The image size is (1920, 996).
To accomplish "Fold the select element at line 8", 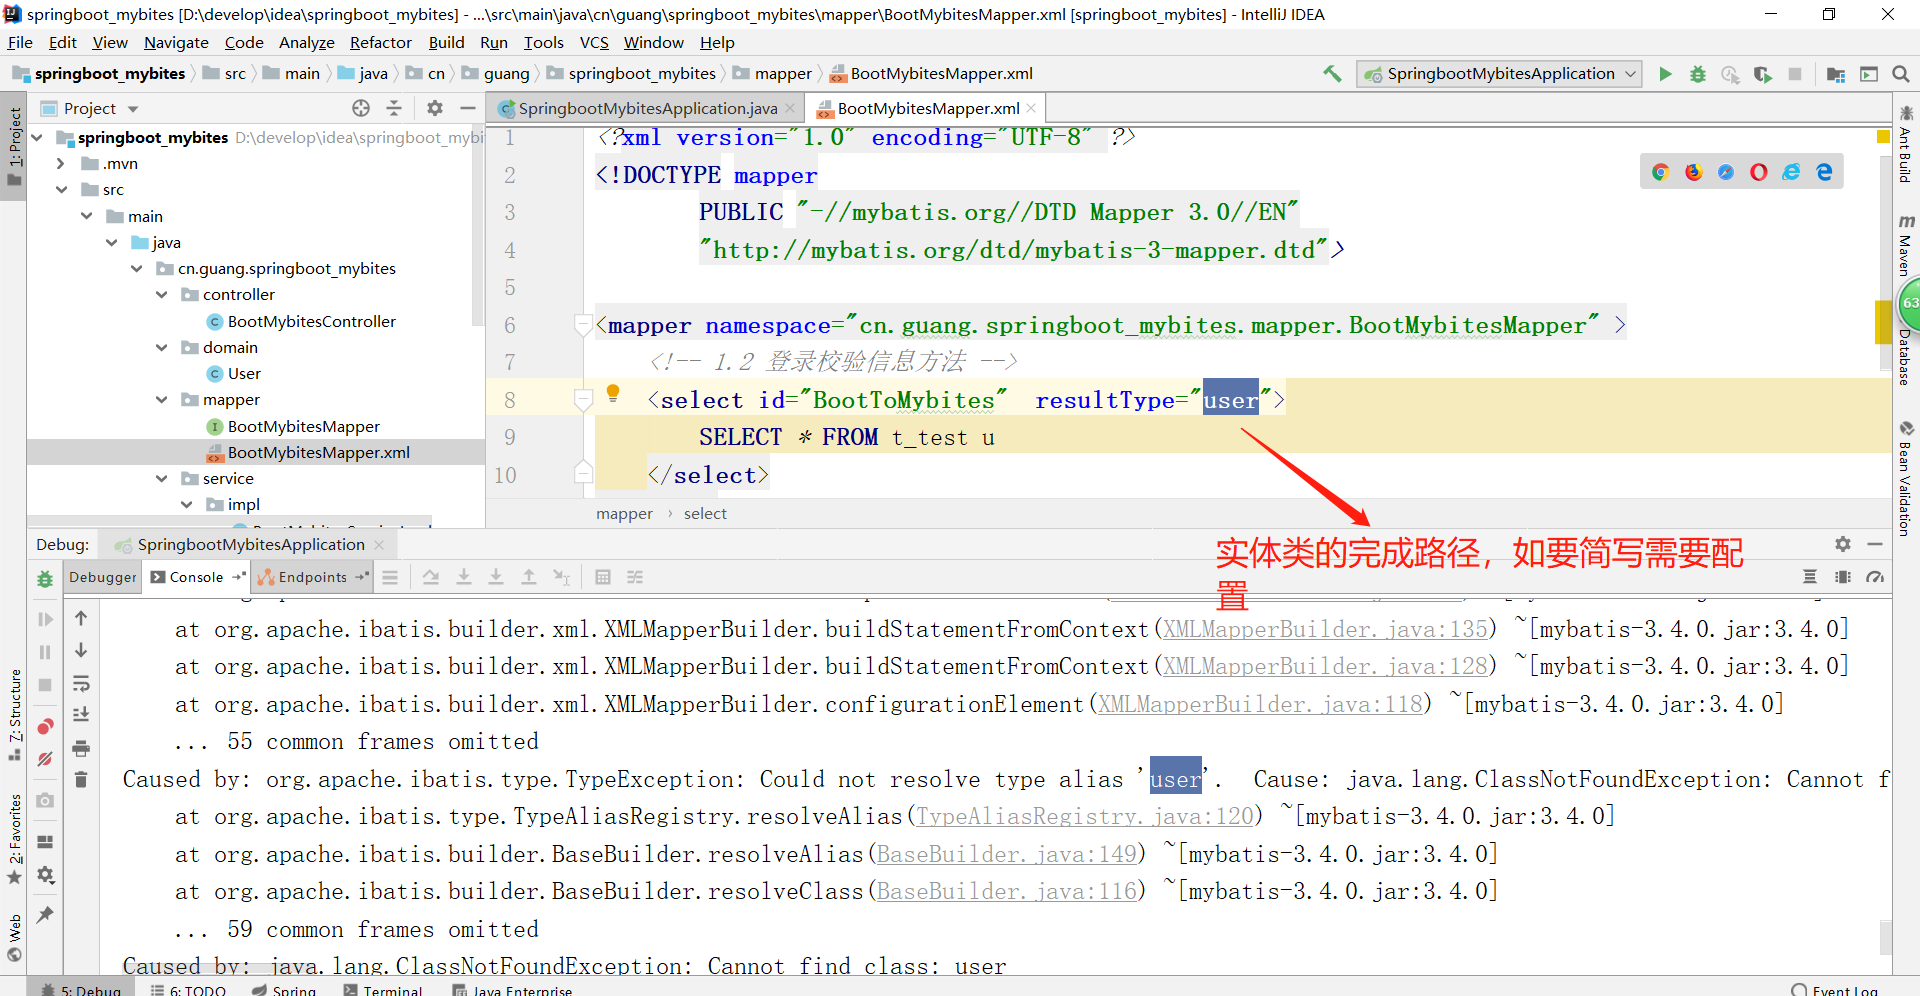I will point(584,401).
